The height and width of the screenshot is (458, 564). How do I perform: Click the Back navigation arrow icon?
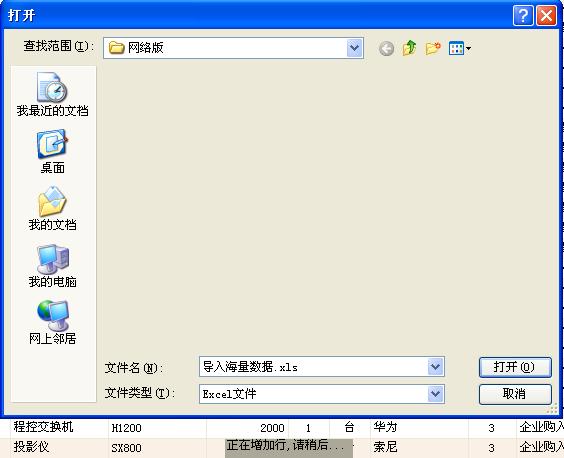point(386,48)
